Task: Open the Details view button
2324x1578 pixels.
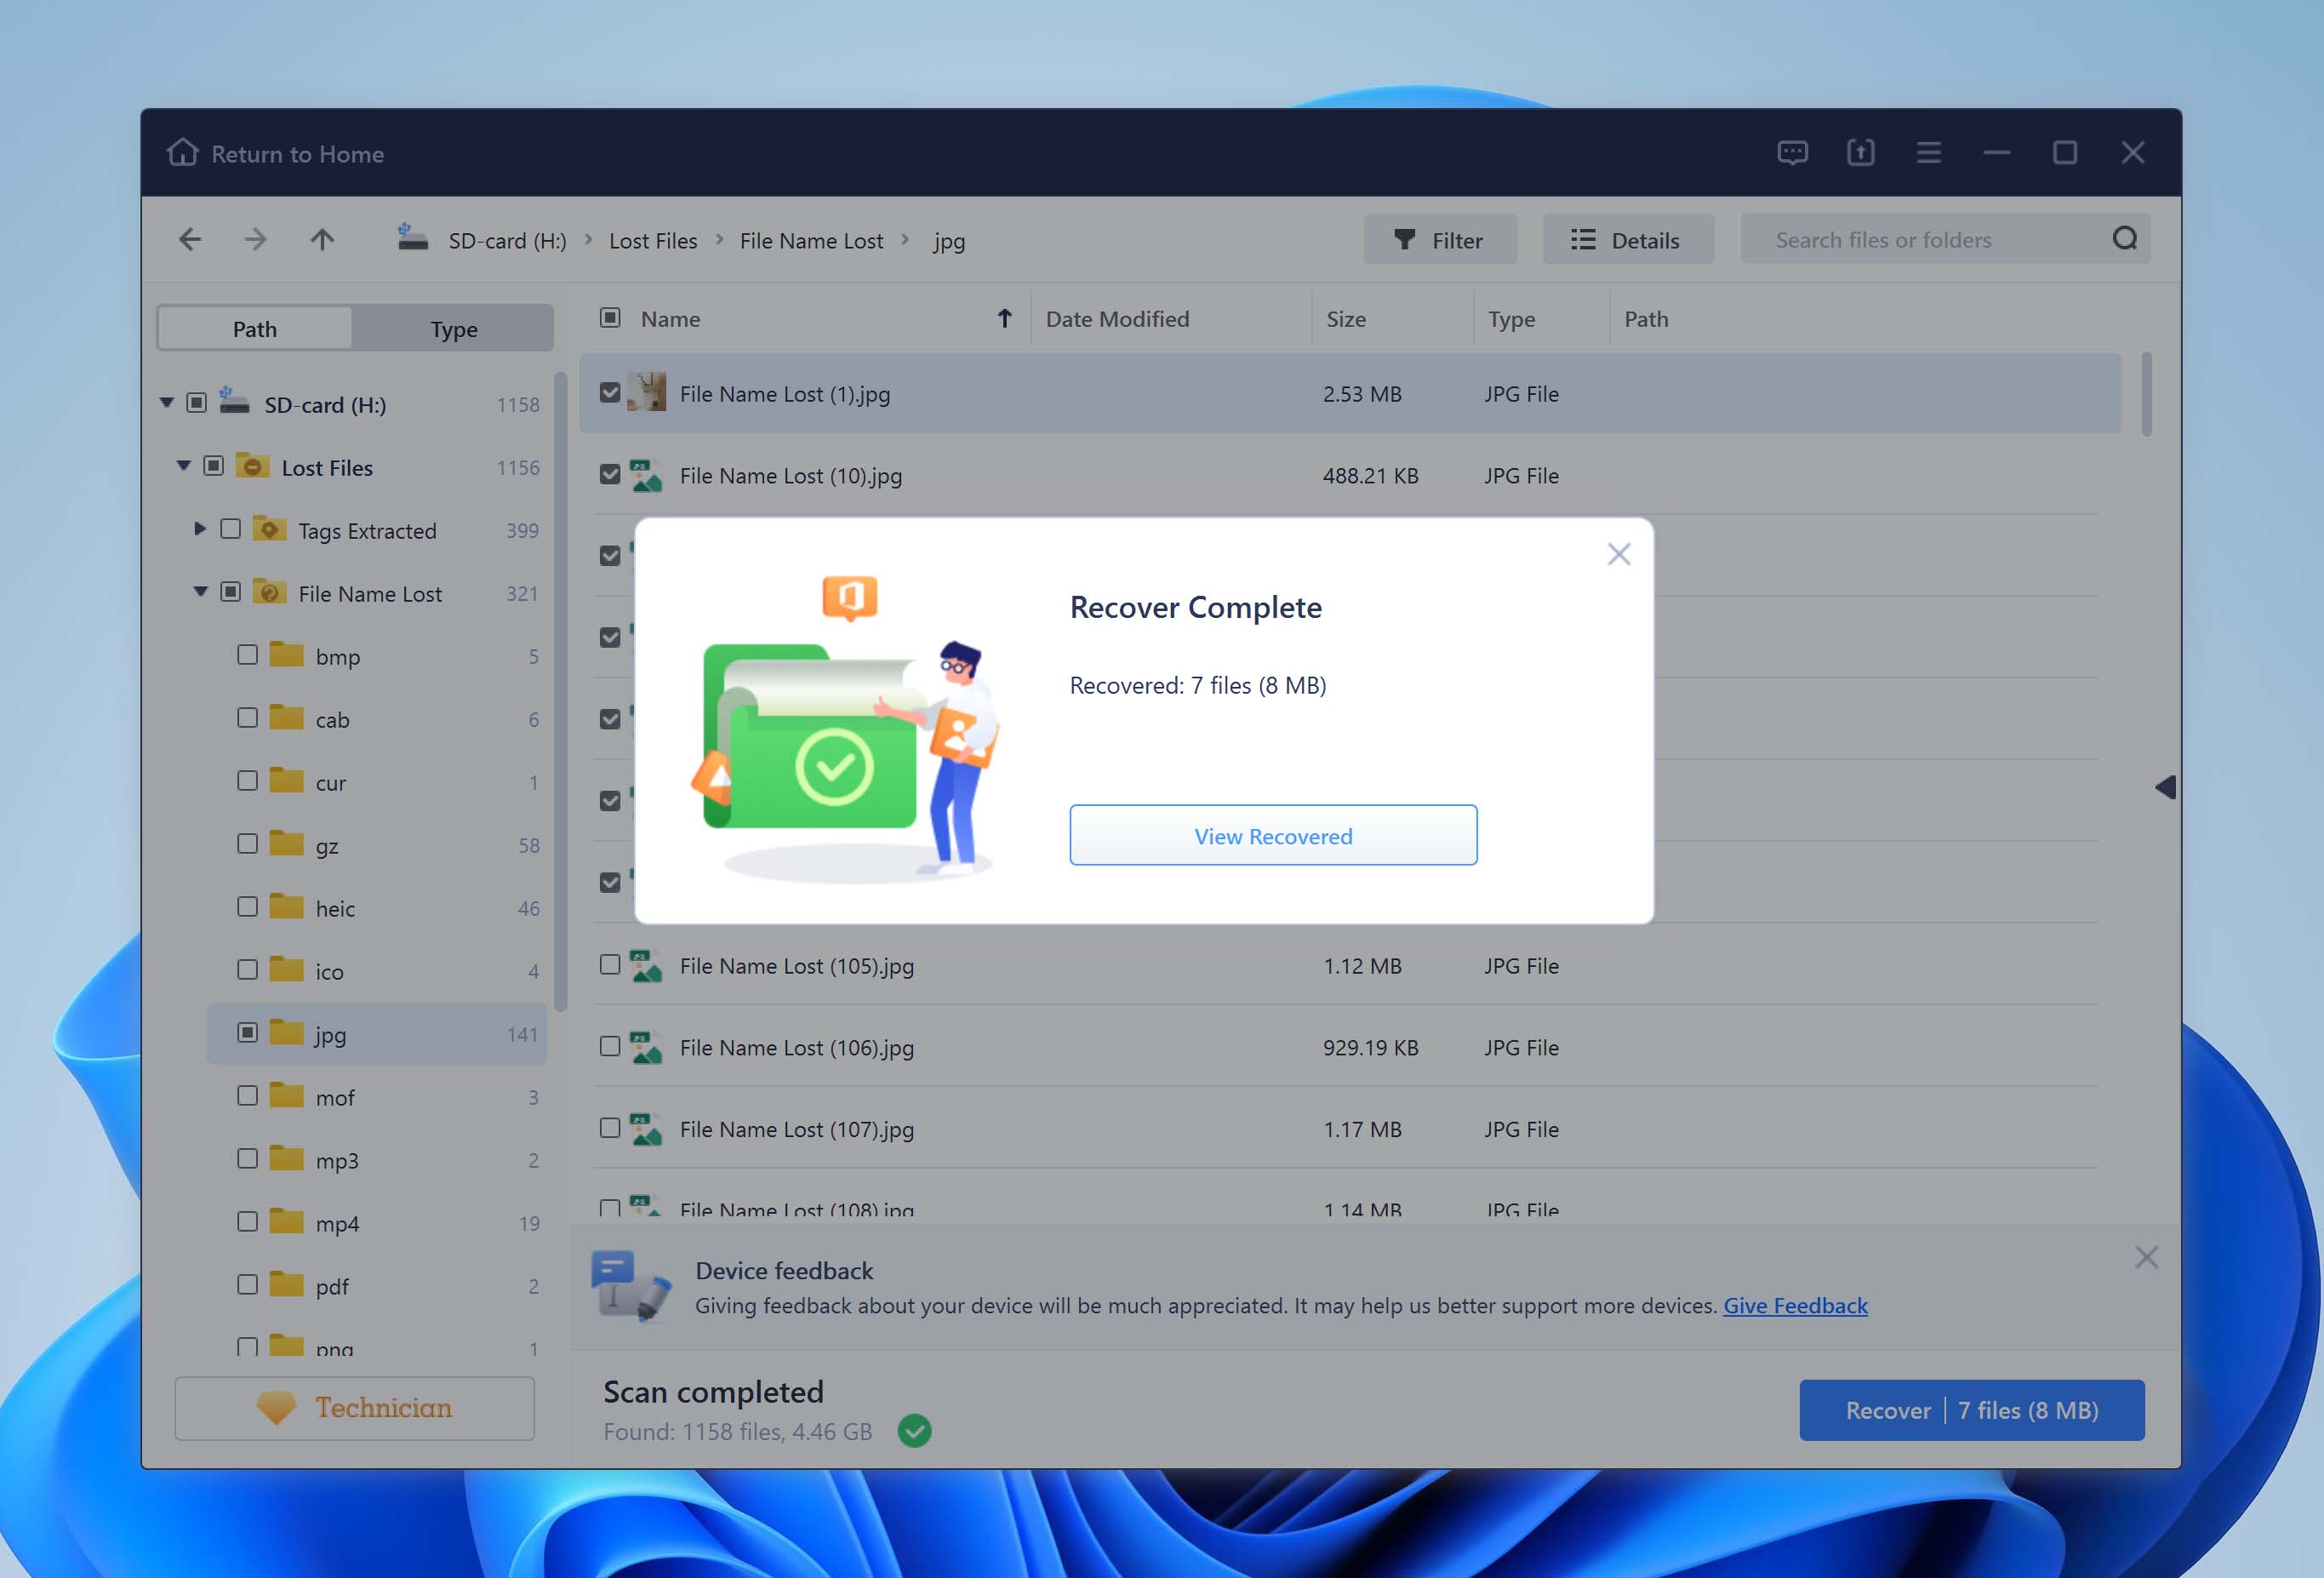Action: pos(1628,240)
